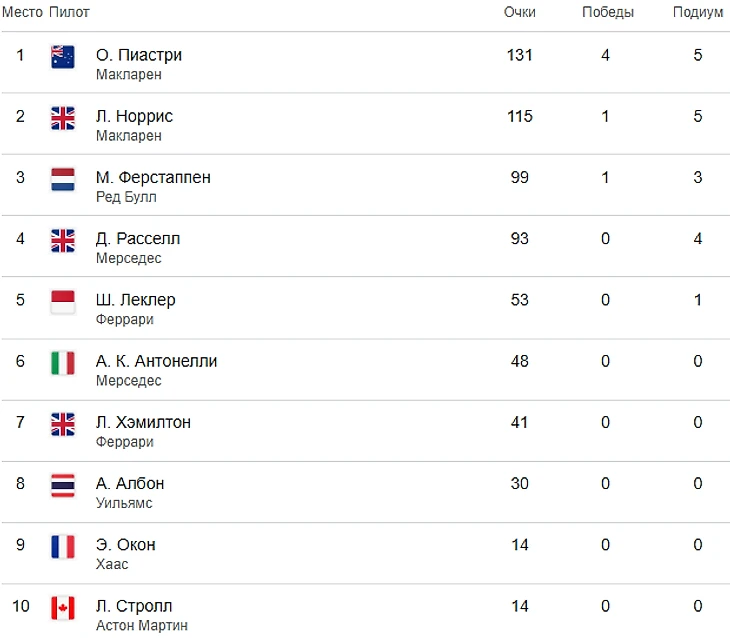Open М. Ферстаппен driver link
This screenshot has height=638, width=730.
coord(153,177)
